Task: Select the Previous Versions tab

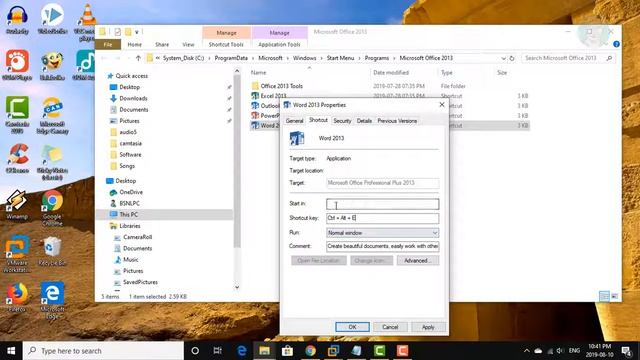Action: coord(397,121)
